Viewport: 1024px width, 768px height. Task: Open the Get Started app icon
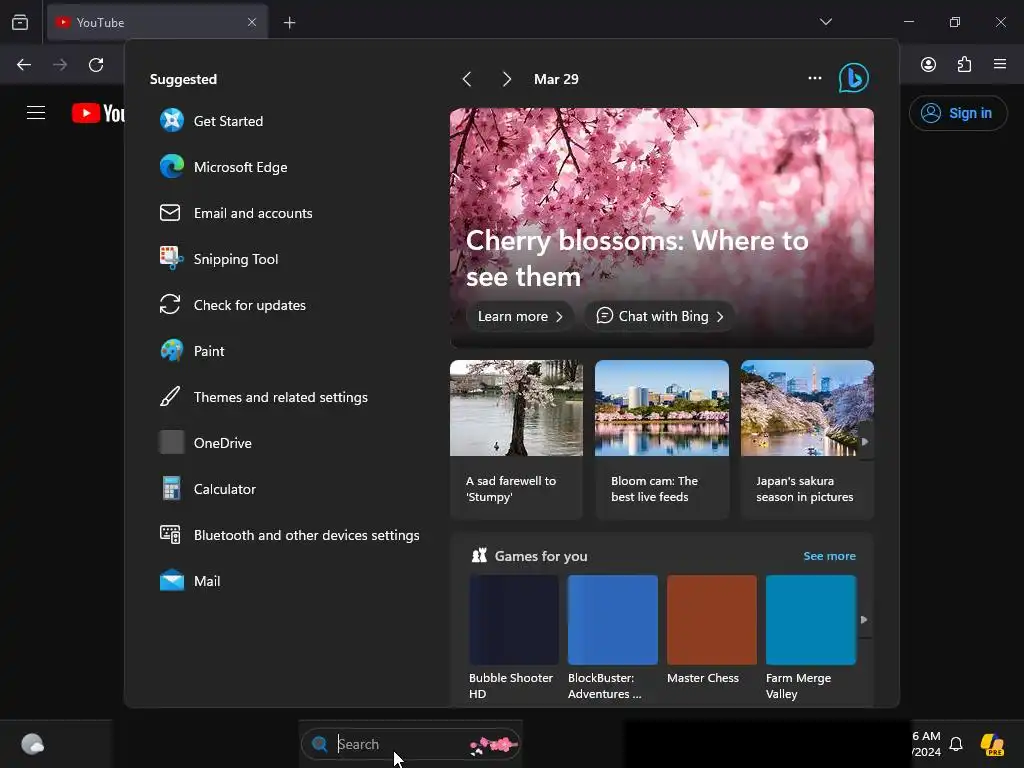(x=172, y=121)
